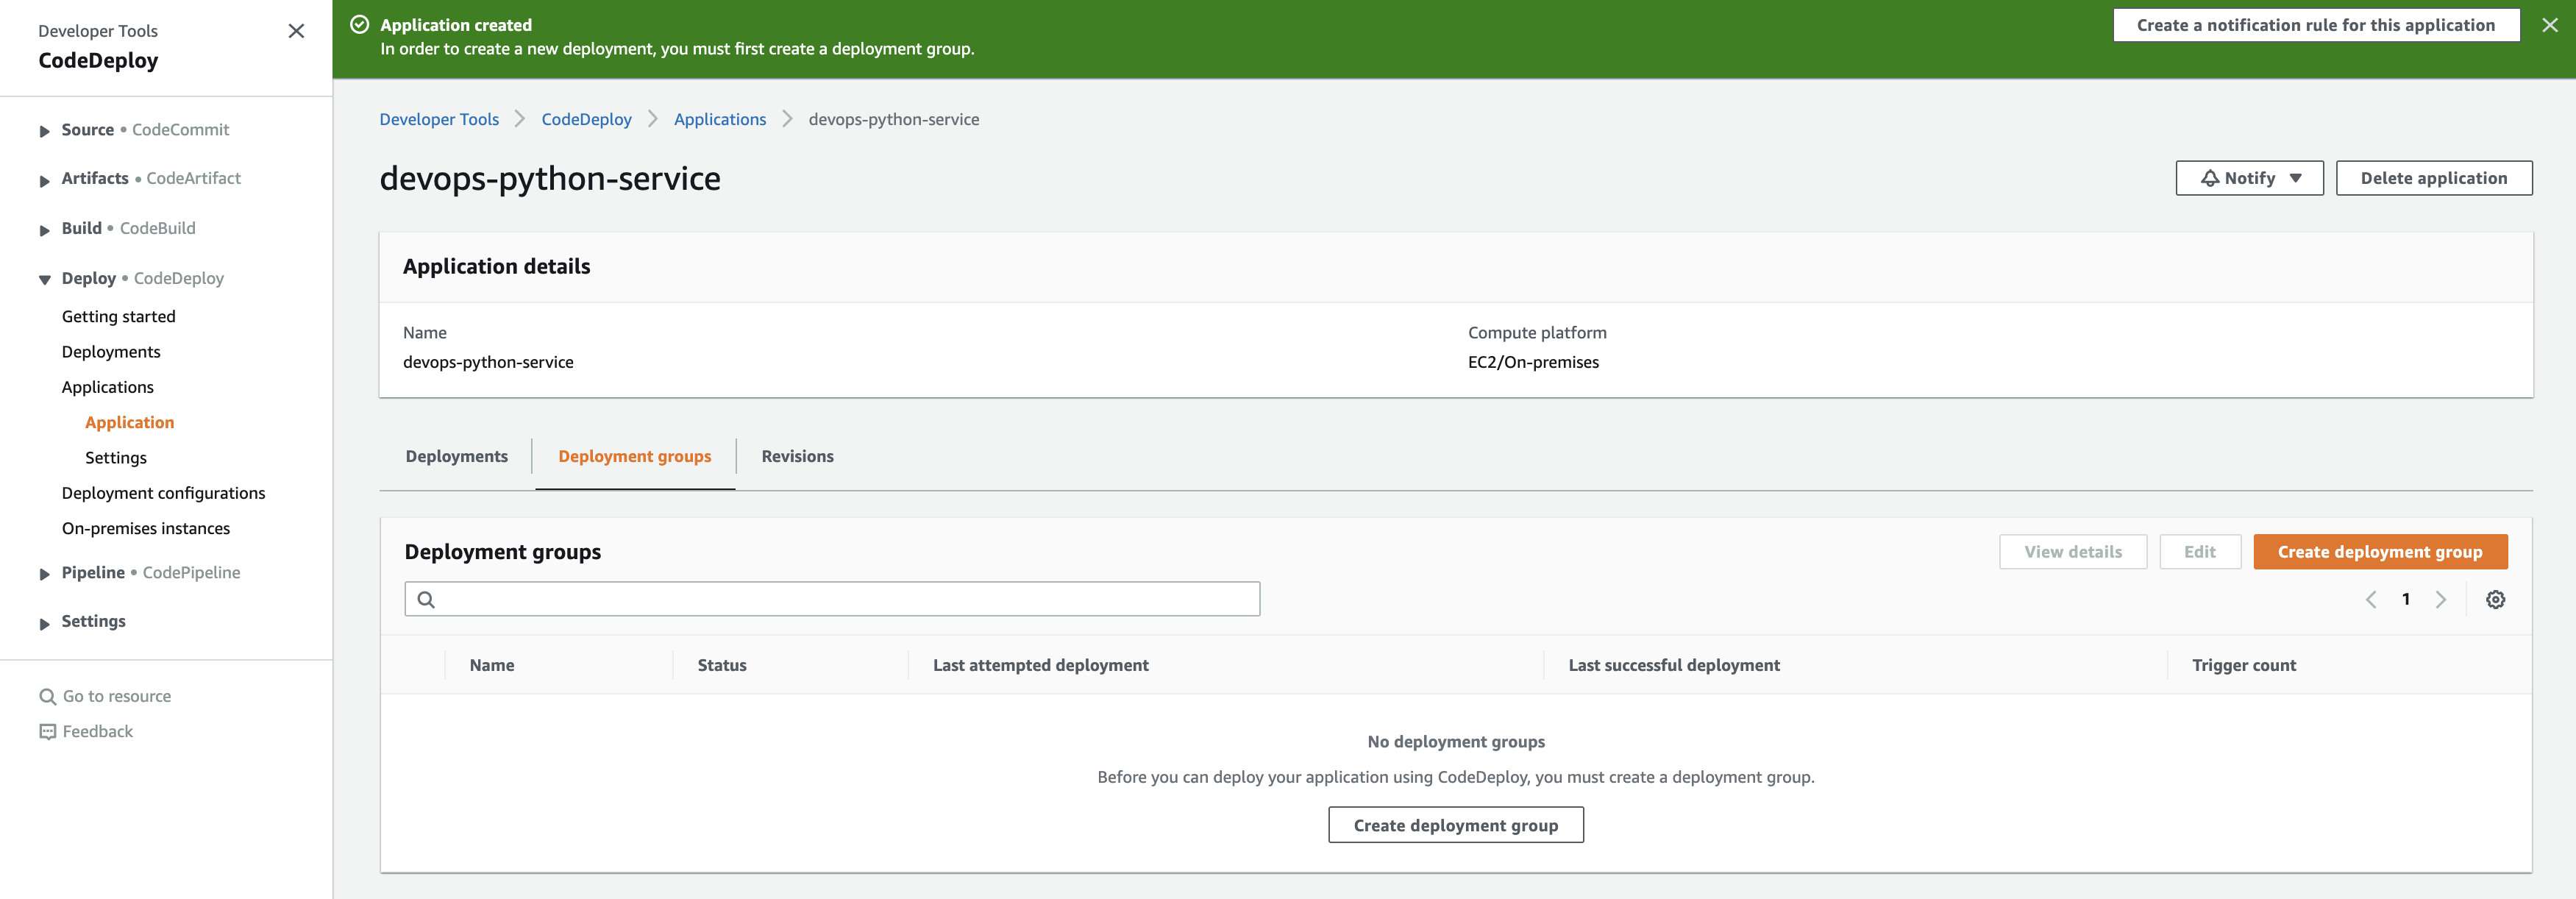Go to previous page of deployment groups
This screenshot has height=899, width=2576.
coord(2371,600)
